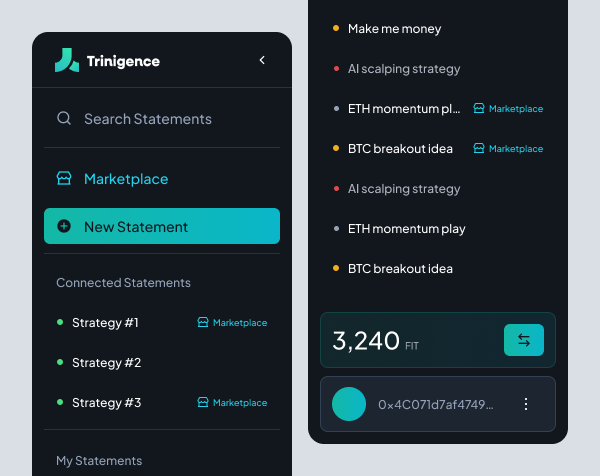Click the plus icon on New Statement
The width and height of the screenshot is (600, 476).
click(x=64, y=227)
